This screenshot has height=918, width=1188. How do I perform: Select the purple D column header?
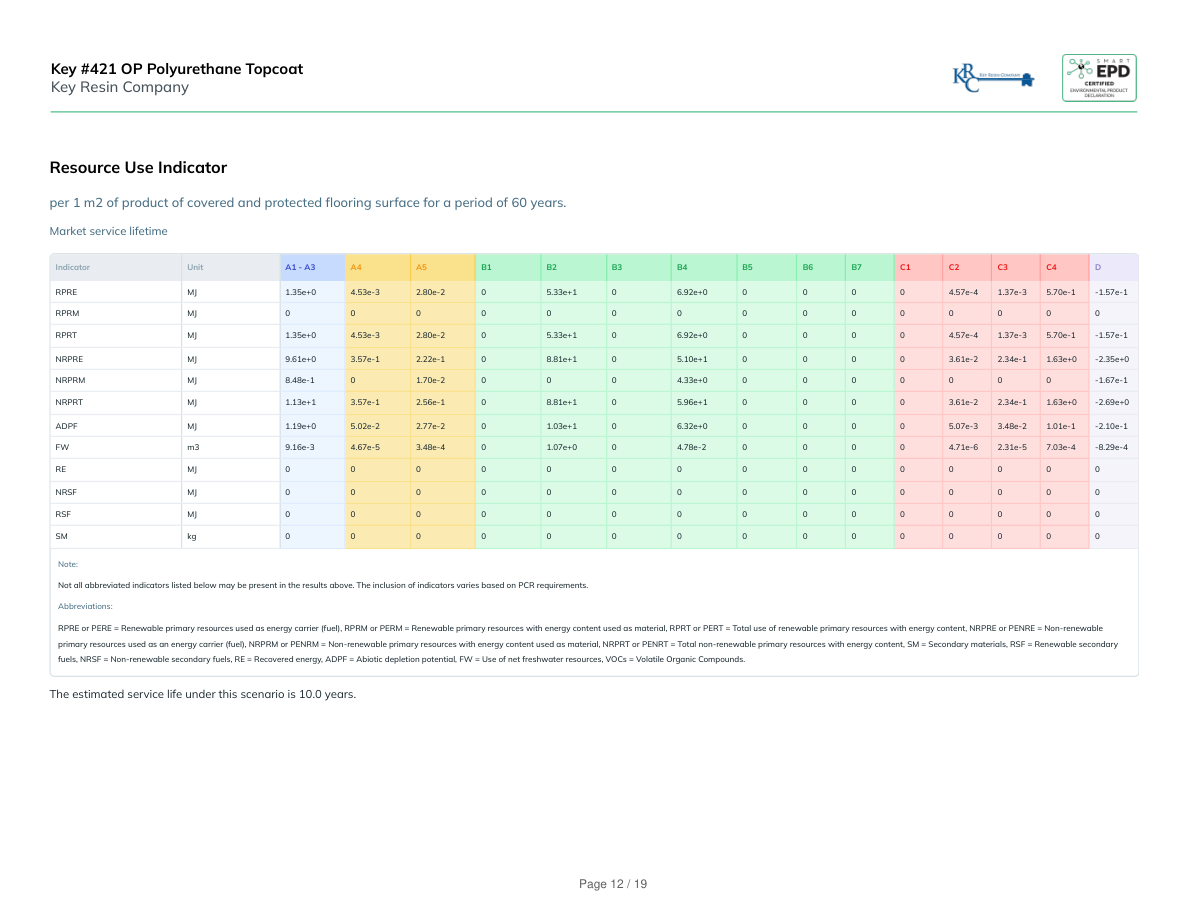click(1098, 267)
